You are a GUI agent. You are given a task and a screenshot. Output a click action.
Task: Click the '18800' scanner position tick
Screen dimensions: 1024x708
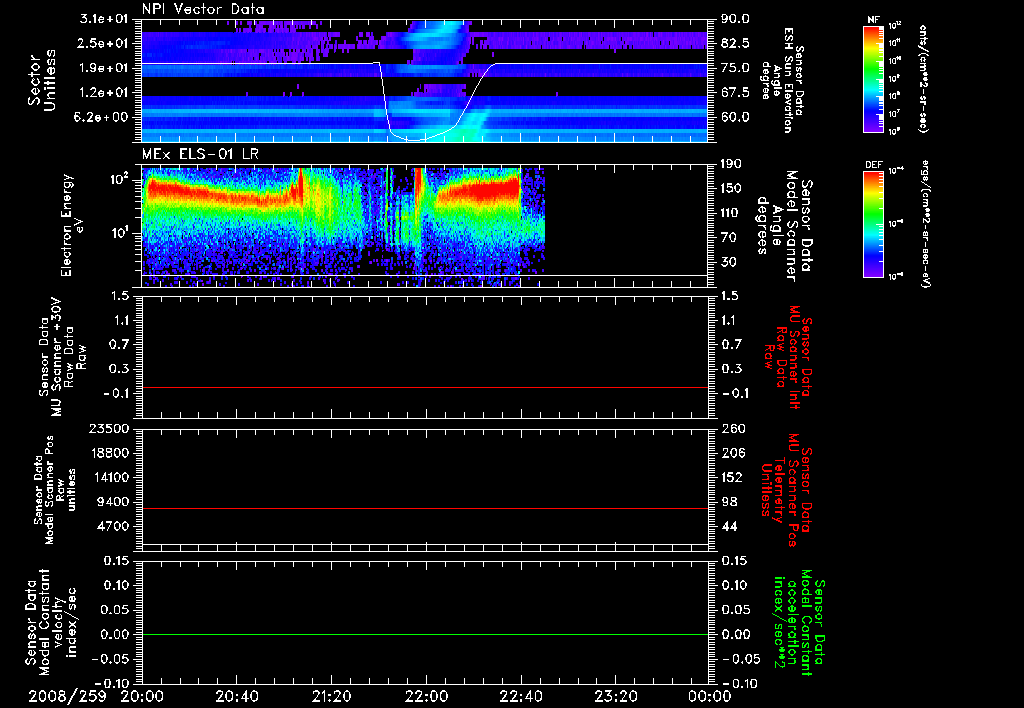tap(109, 453)
